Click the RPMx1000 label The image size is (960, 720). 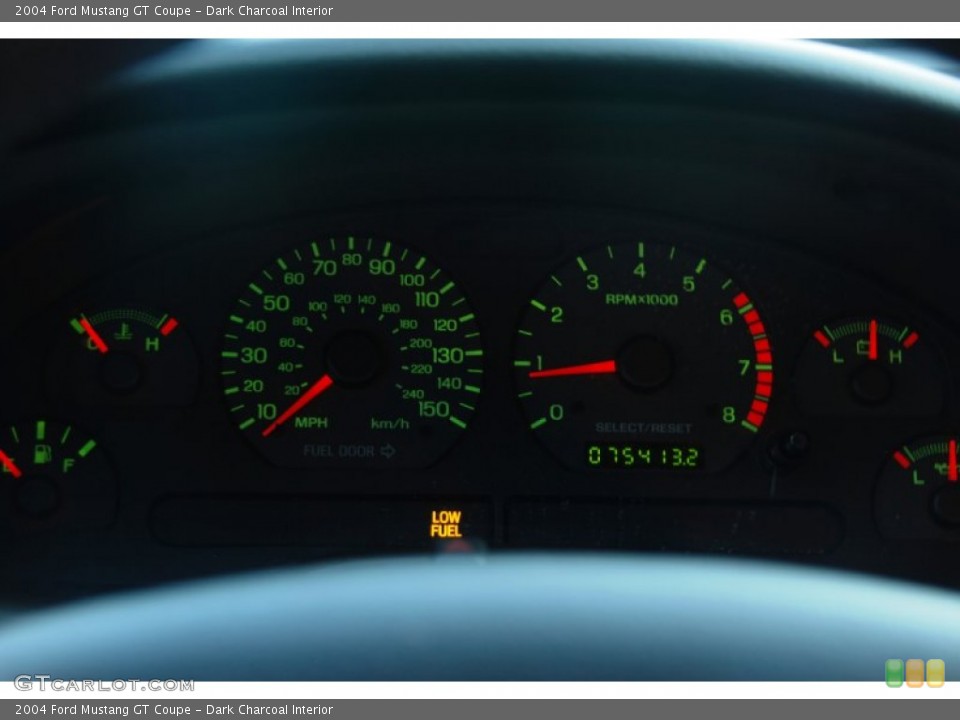[x=642, y=299]
